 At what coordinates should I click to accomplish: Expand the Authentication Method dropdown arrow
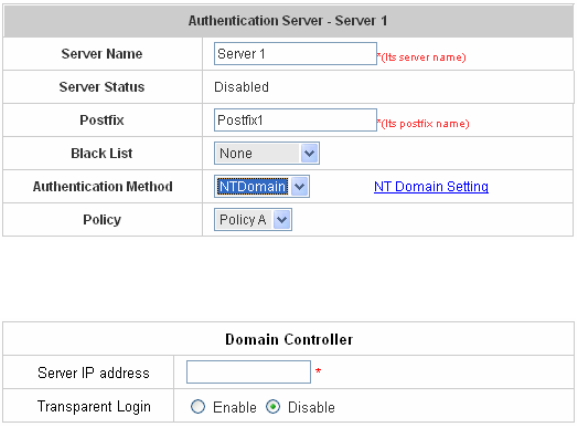(x=300, y=187)
